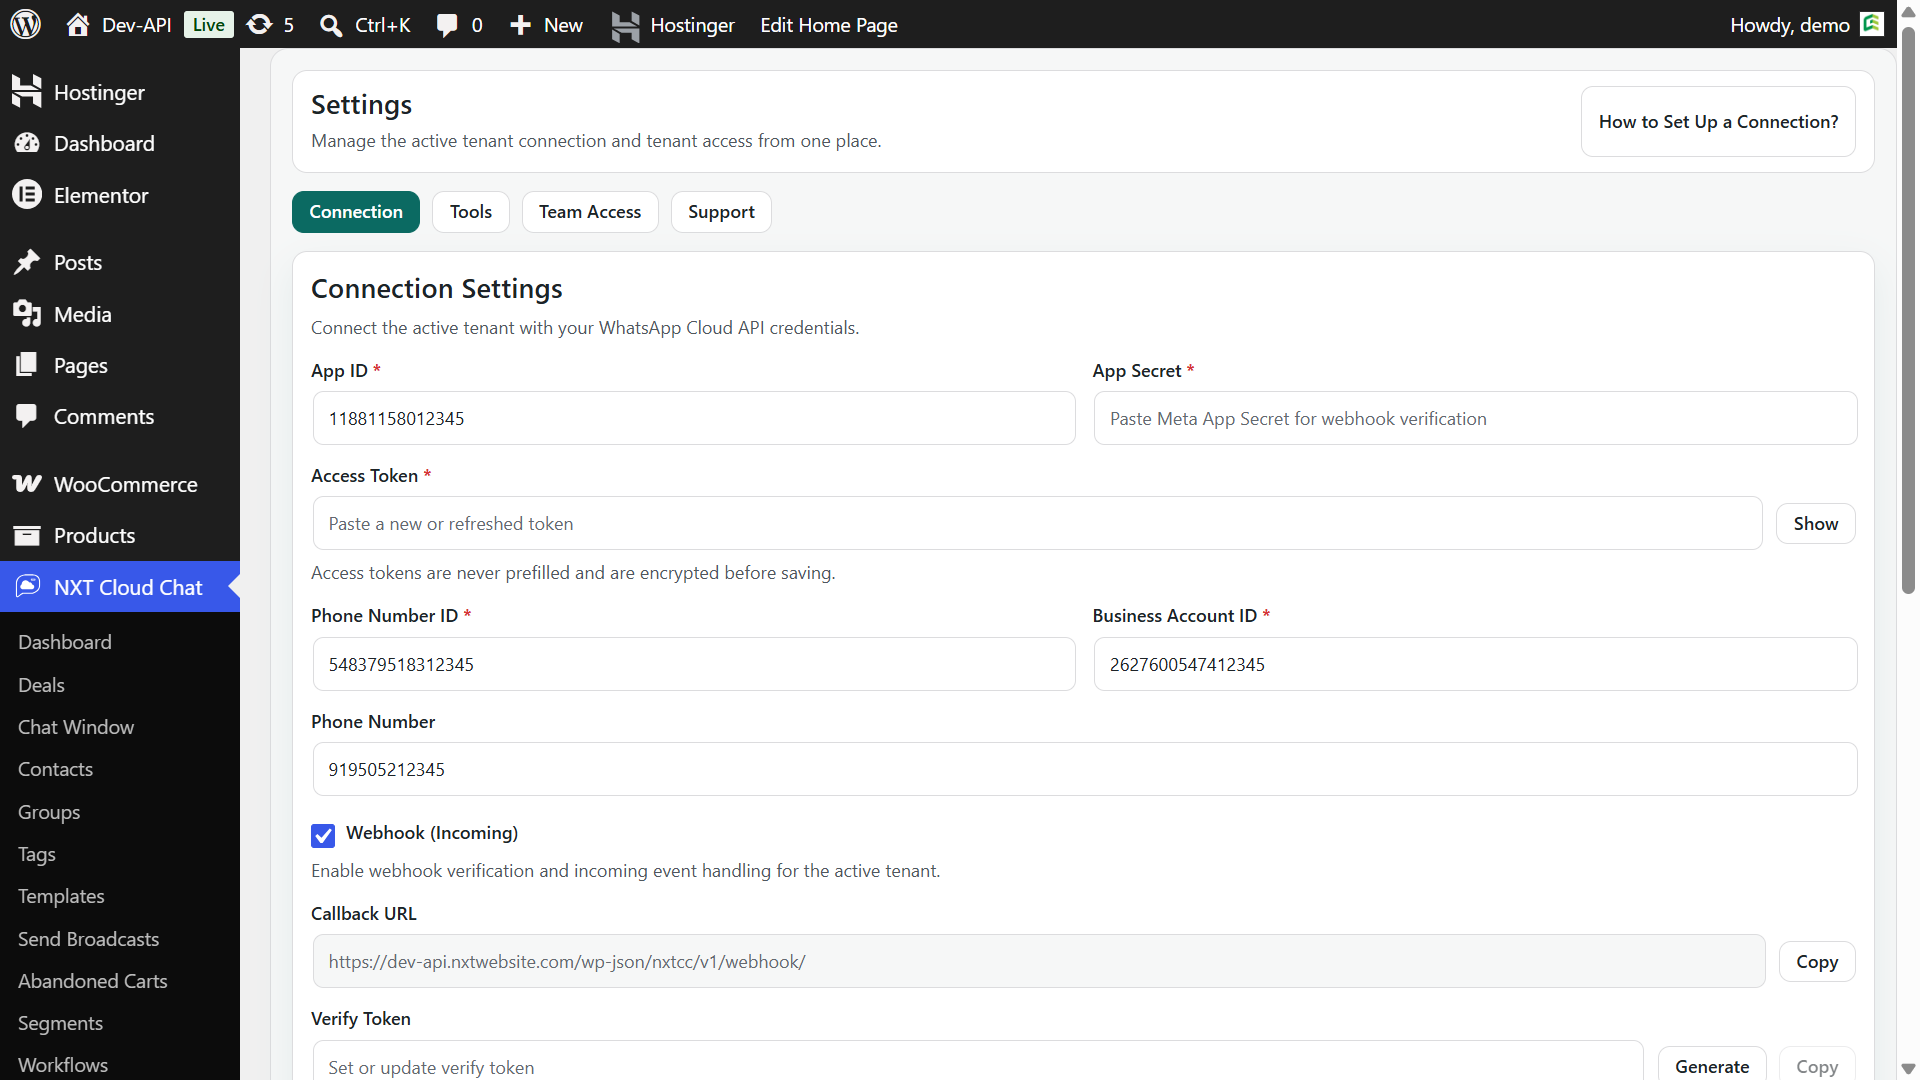Switch to the Tools tab
Image resolution: width=1920 pixels, height=1080 pixels.
pos(471,212)
